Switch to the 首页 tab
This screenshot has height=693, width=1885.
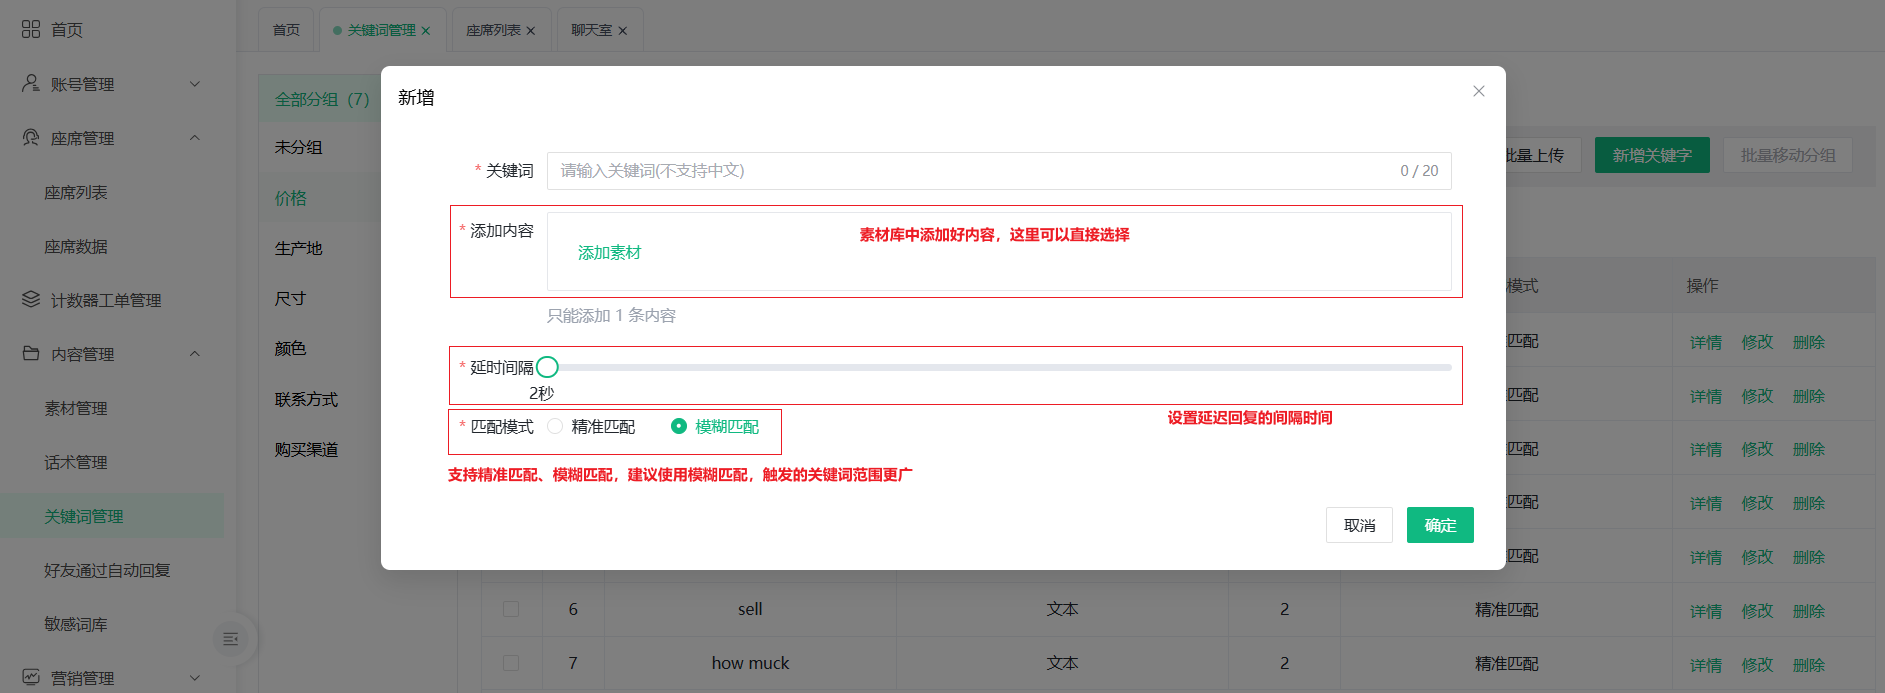(286, 30)
